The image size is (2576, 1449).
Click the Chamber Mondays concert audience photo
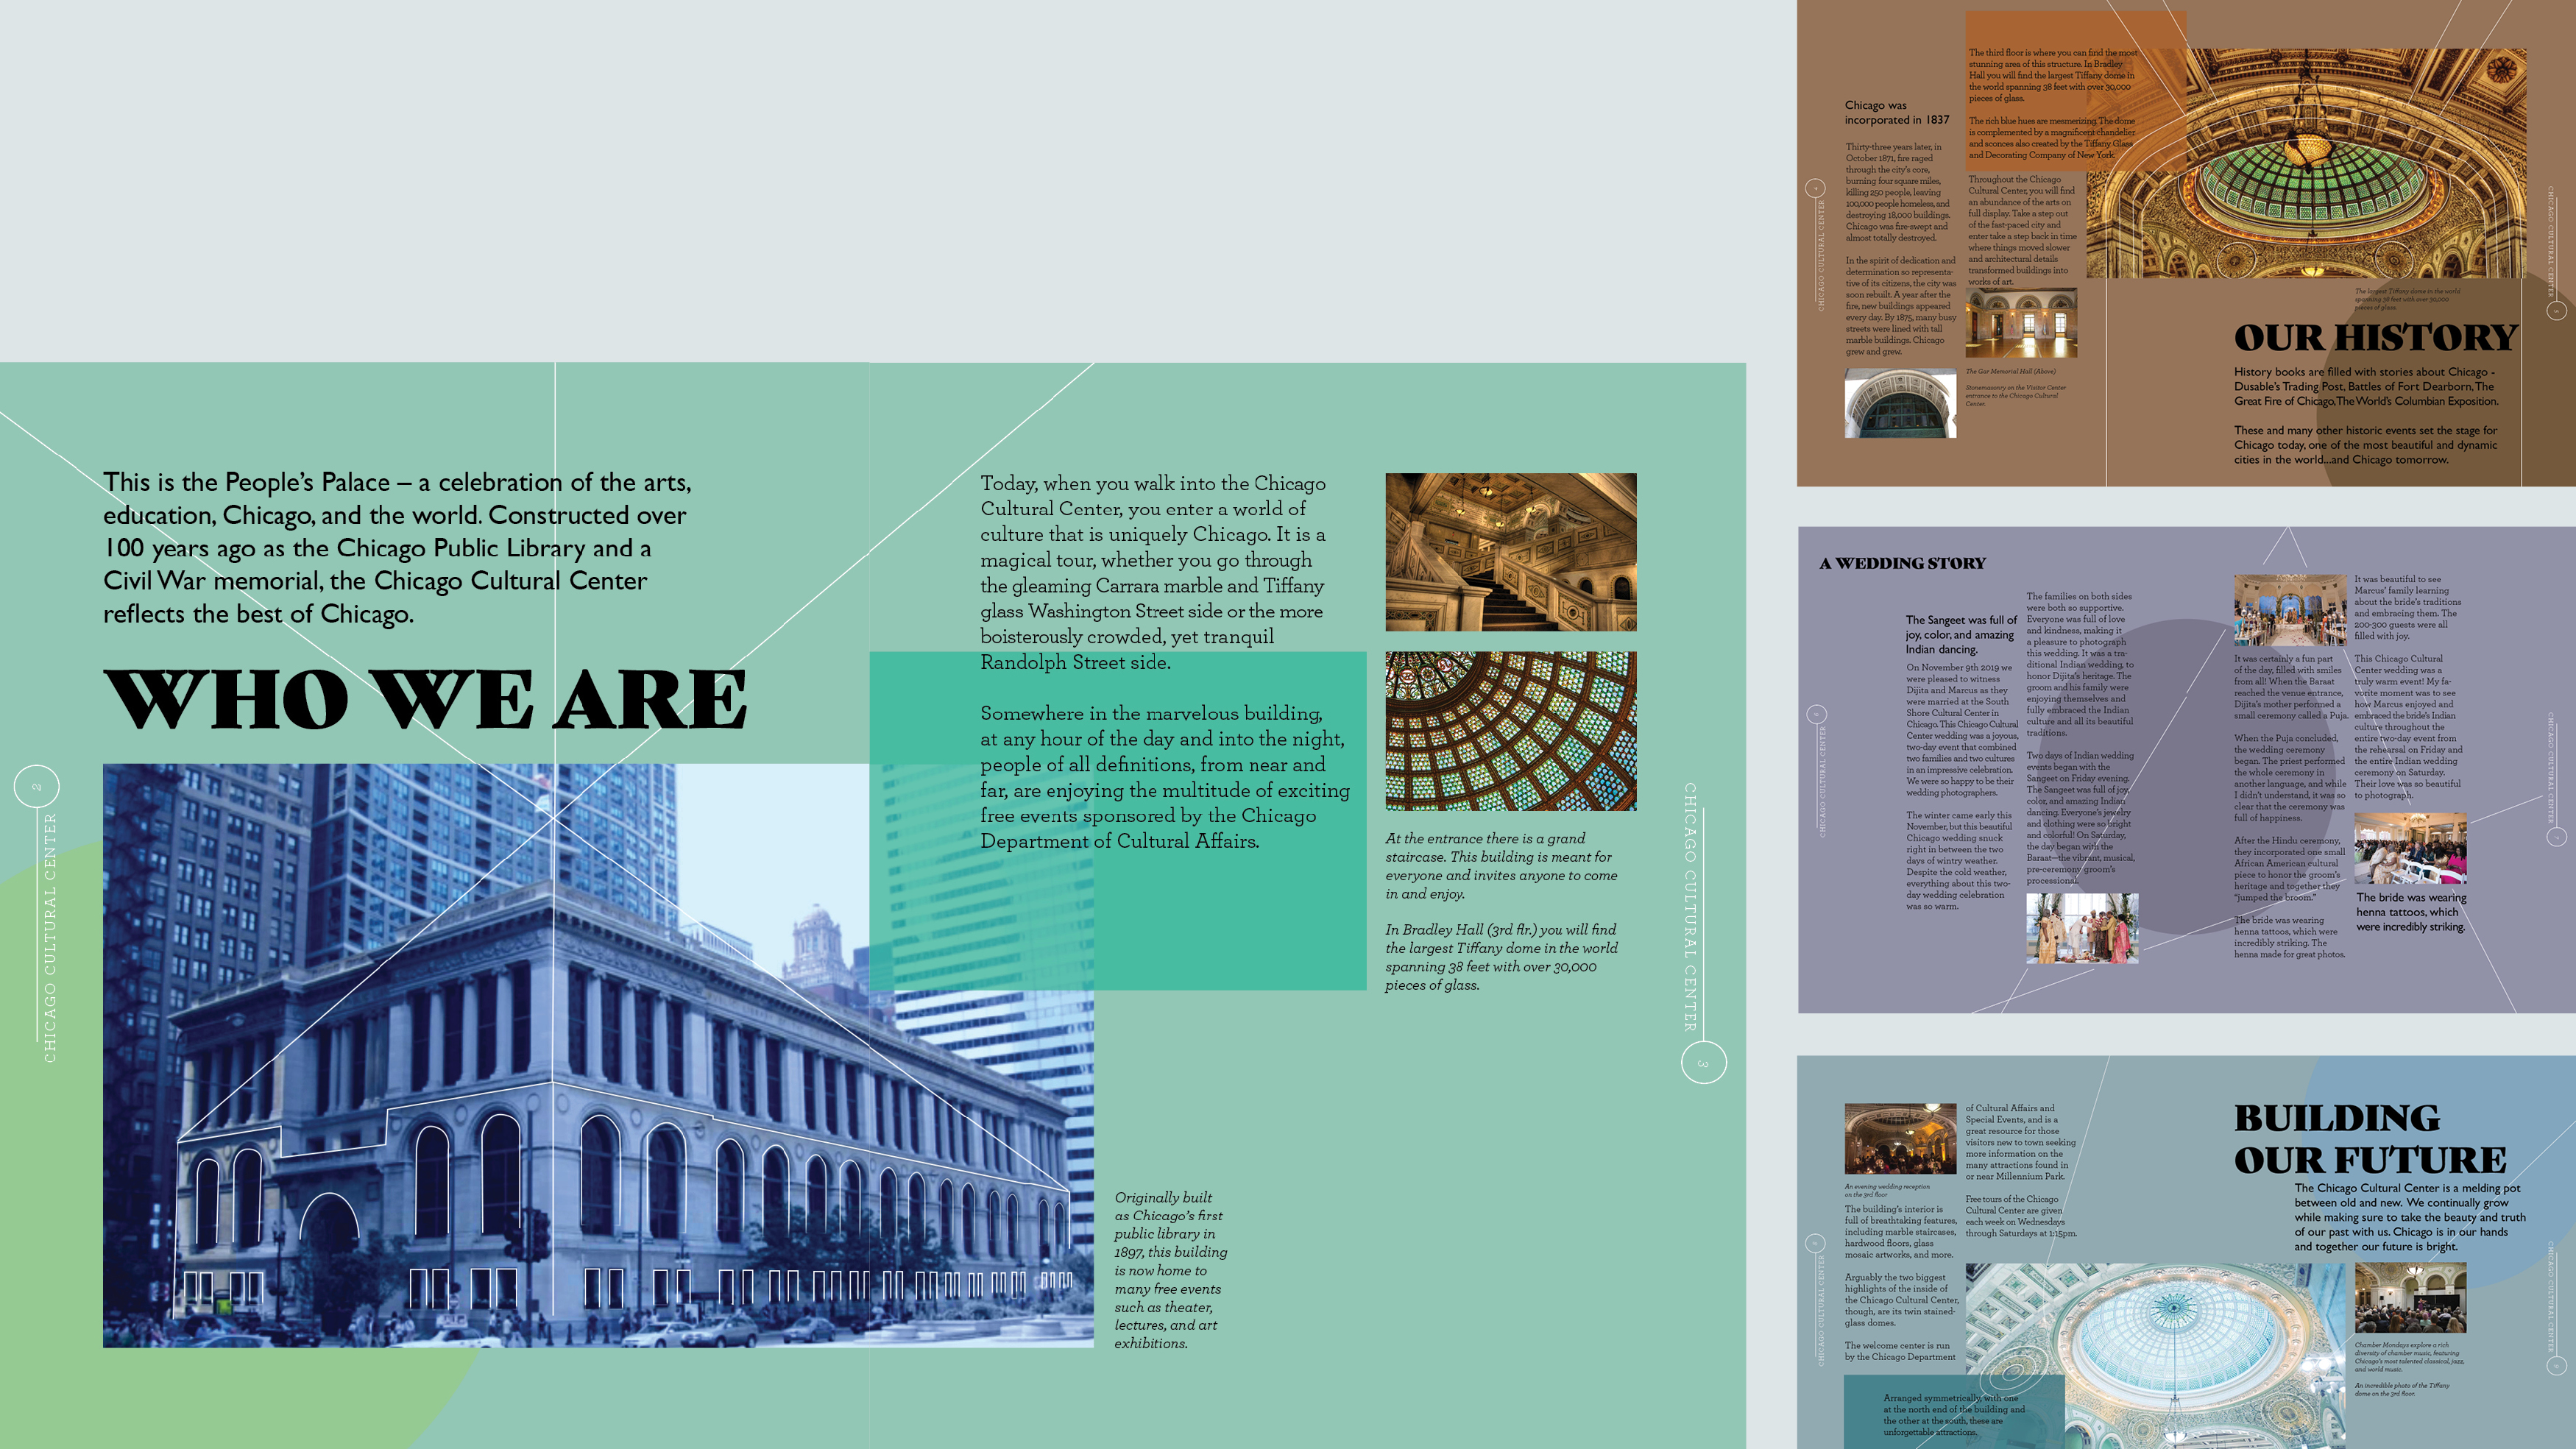click(2410, 1298)
